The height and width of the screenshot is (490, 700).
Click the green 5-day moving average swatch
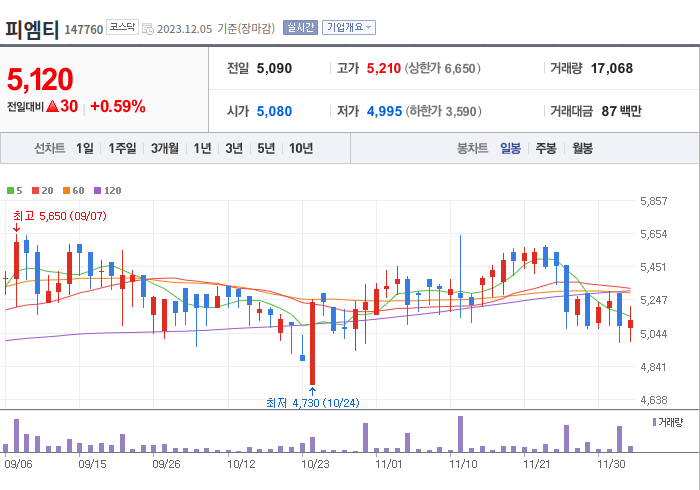tap(10, 191)
